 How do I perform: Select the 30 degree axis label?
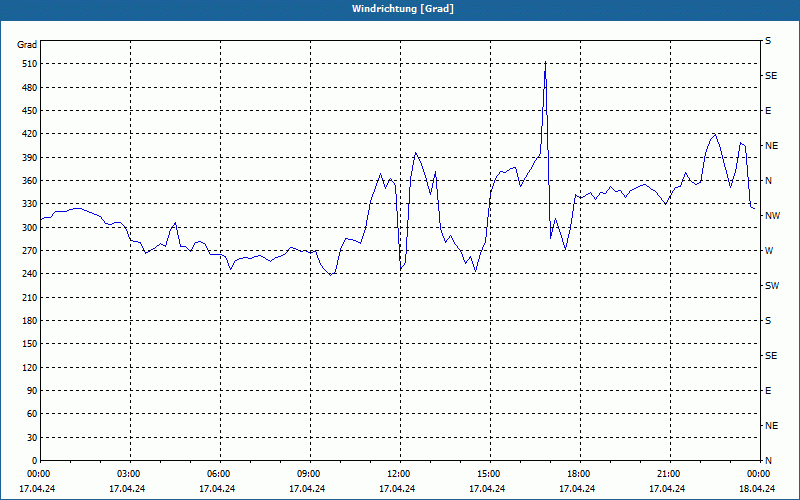tap(32, 438)
